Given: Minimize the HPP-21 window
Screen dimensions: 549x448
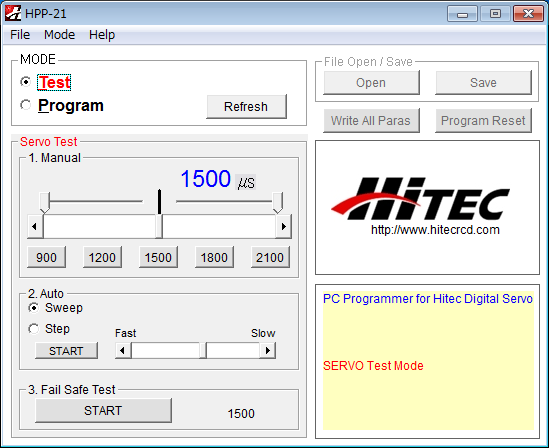Looking at the screenshot, I should click(x=463, y=14).
